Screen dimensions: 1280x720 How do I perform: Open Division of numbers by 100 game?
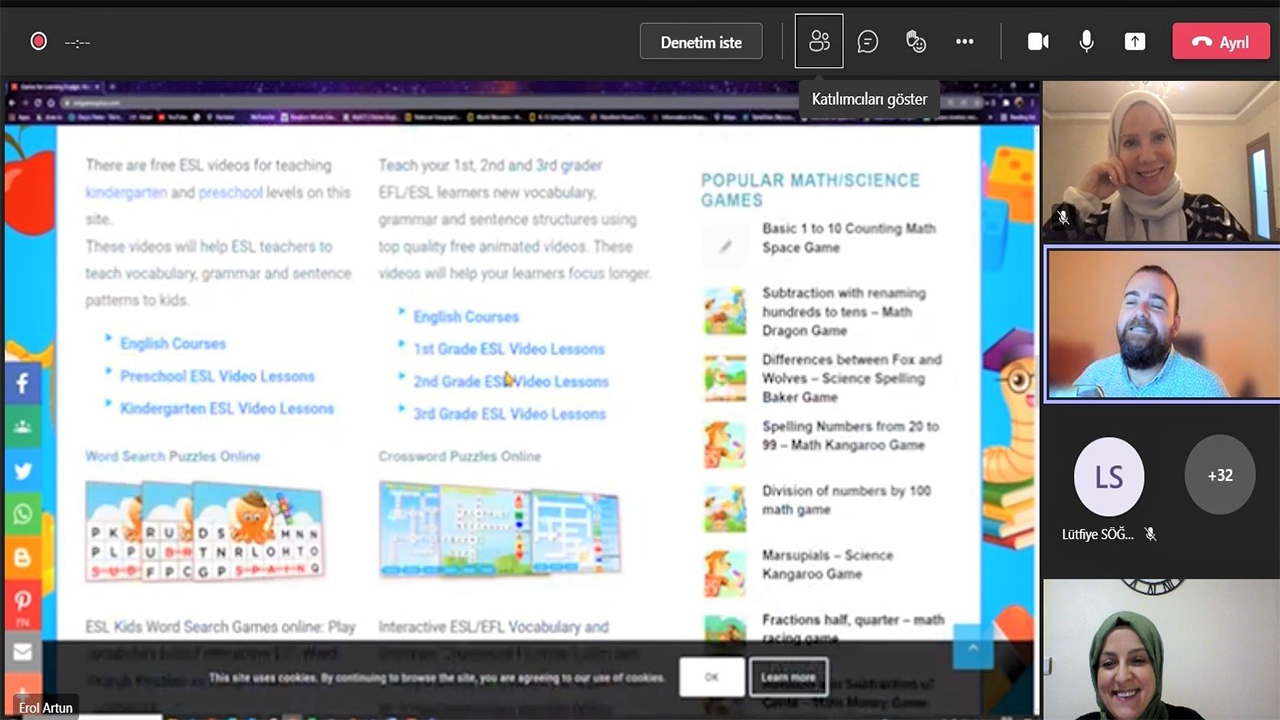pyautogui.click(x=846, y=500)
